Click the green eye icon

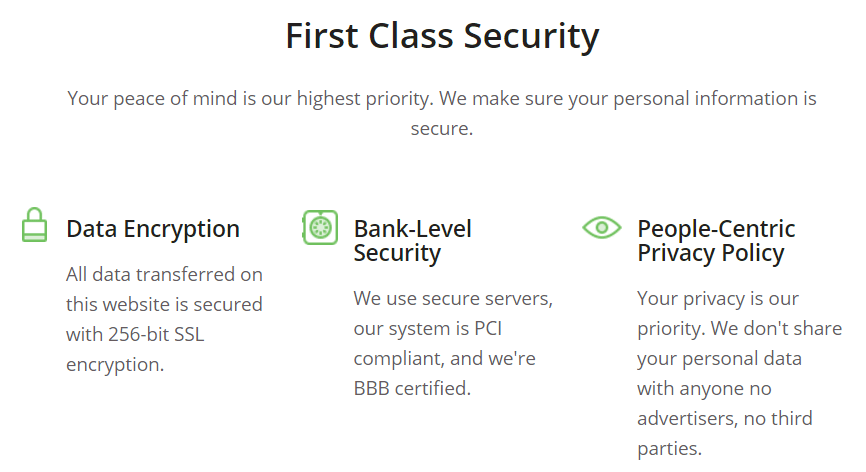click(602, 227)
